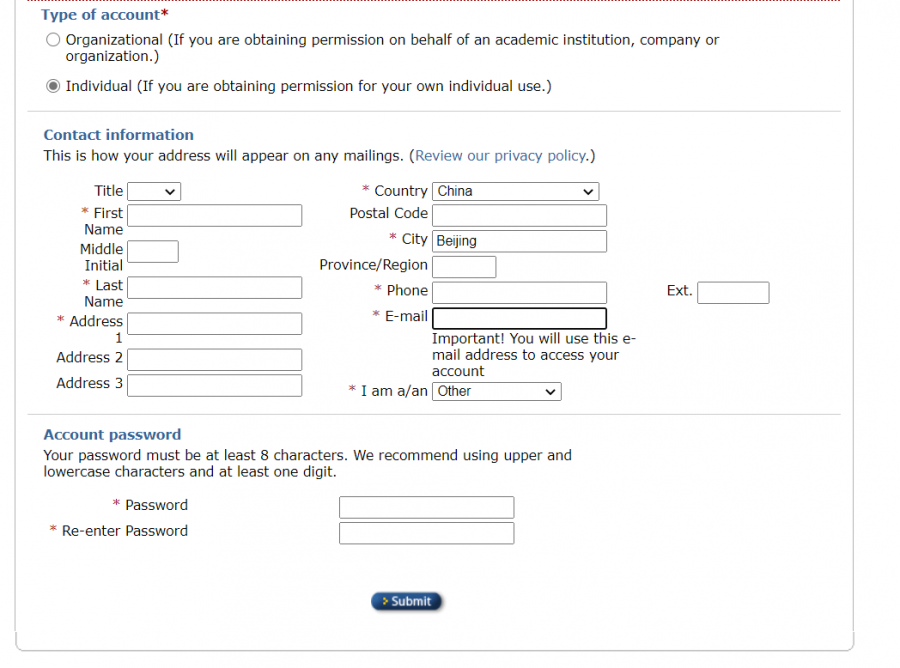This screenshot has height=668, width=900.
Task: Click the Re-enter Password field
Action: [426, 533]
